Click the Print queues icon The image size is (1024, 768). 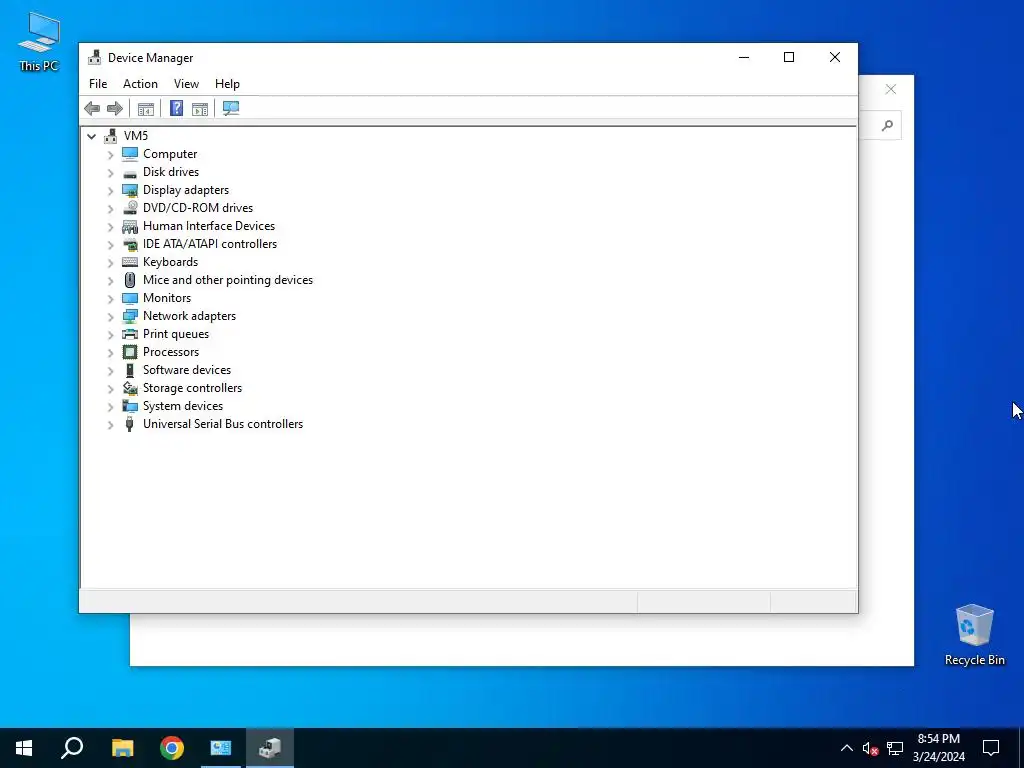tap(130, 334)
